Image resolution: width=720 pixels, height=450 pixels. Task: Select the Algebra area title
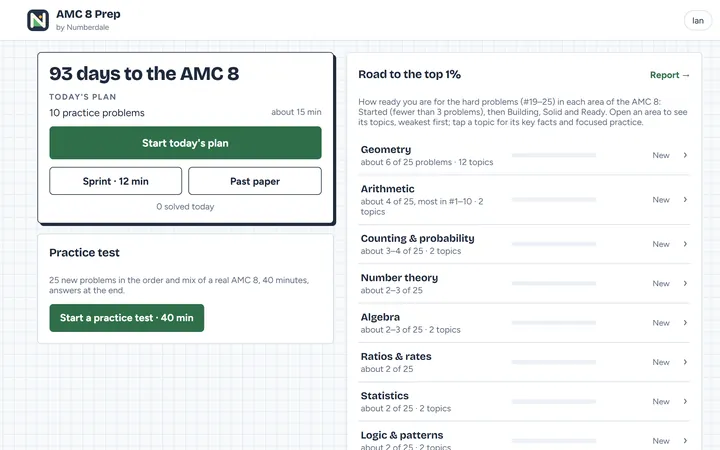tap(380, 317)
